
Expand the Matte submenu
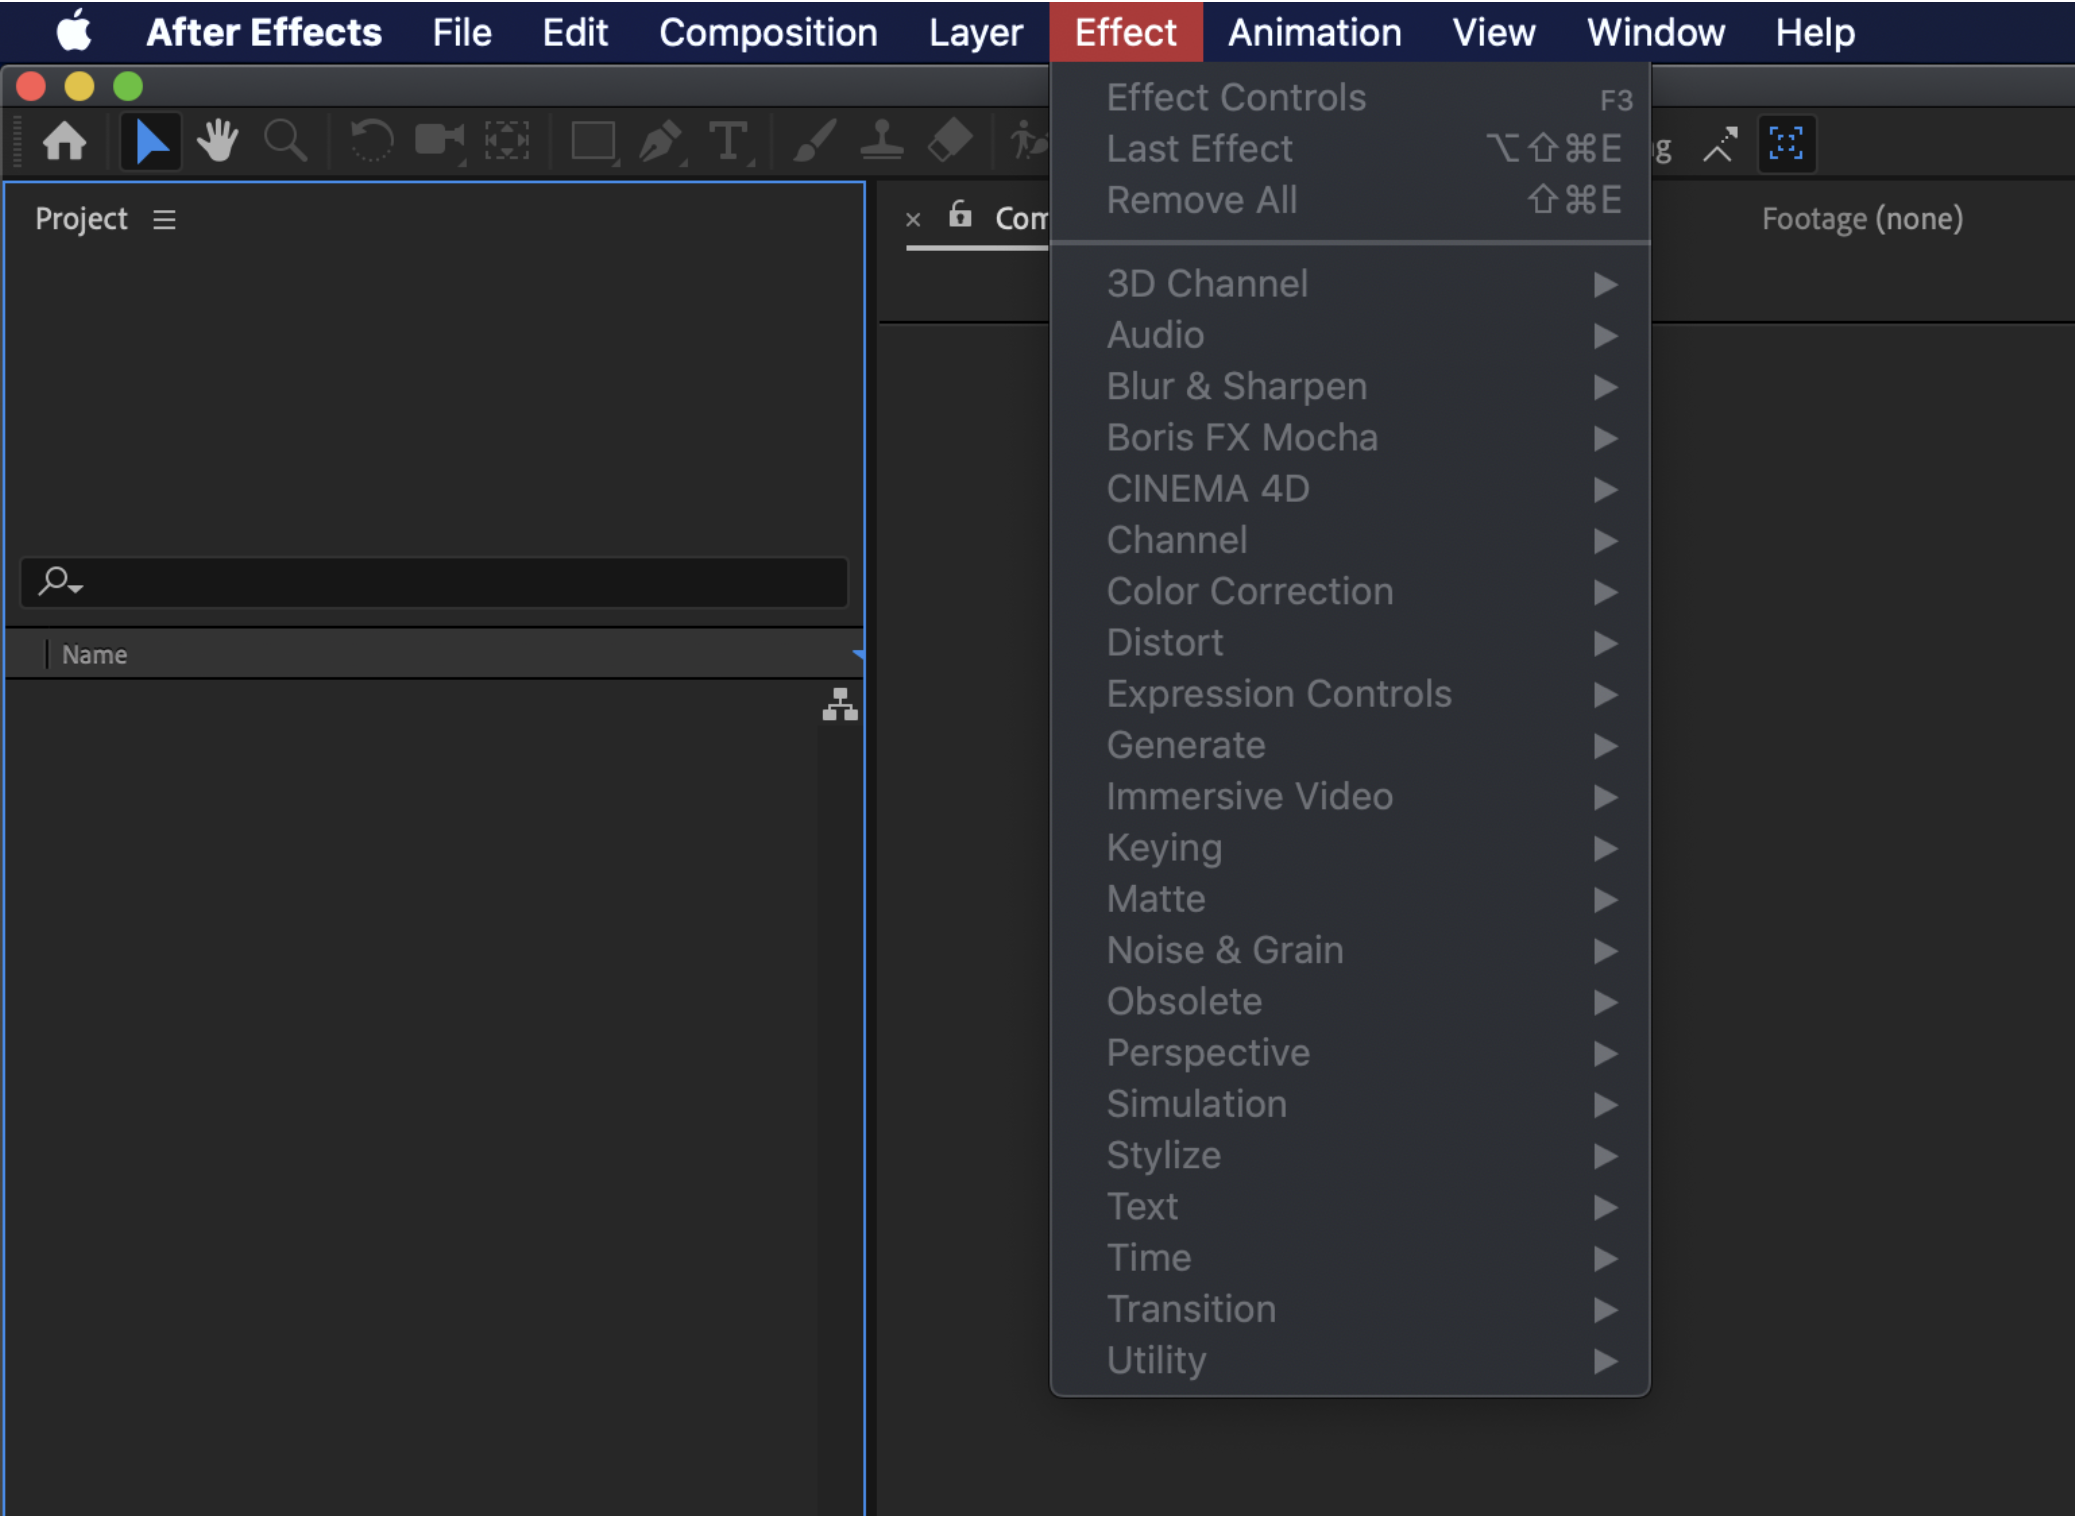(1350, 899)
